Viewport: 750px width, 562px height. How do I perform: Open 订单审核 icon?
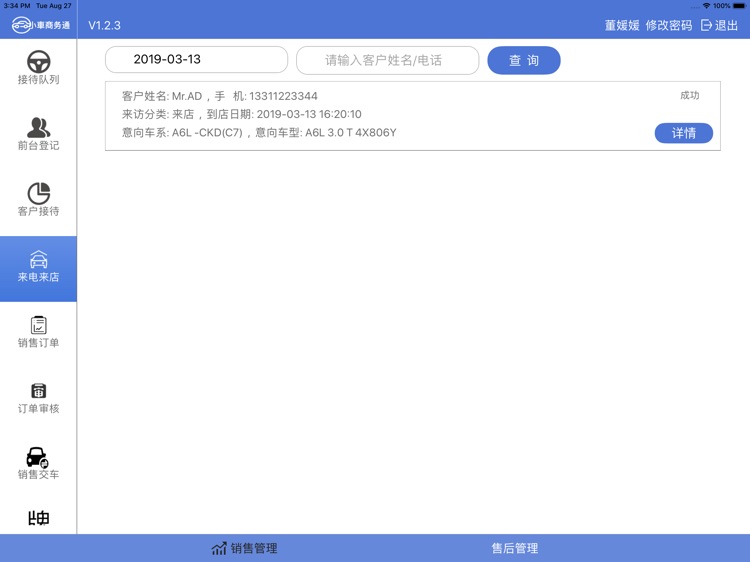(38, 391)
